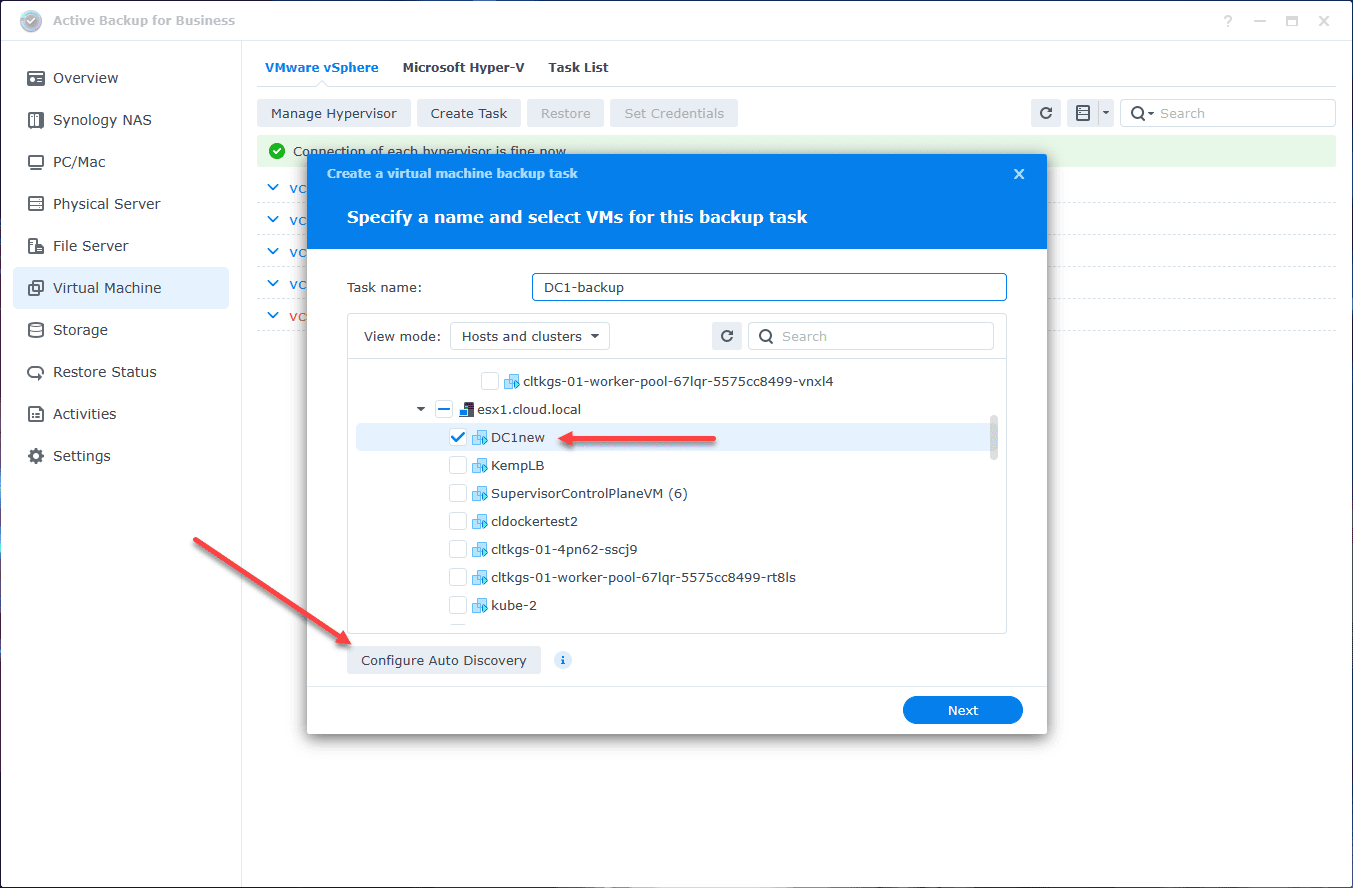The width and height of the screenshot is (1353, 888).
Task: Open Storage in the sidebar
Action: (121, 330)
